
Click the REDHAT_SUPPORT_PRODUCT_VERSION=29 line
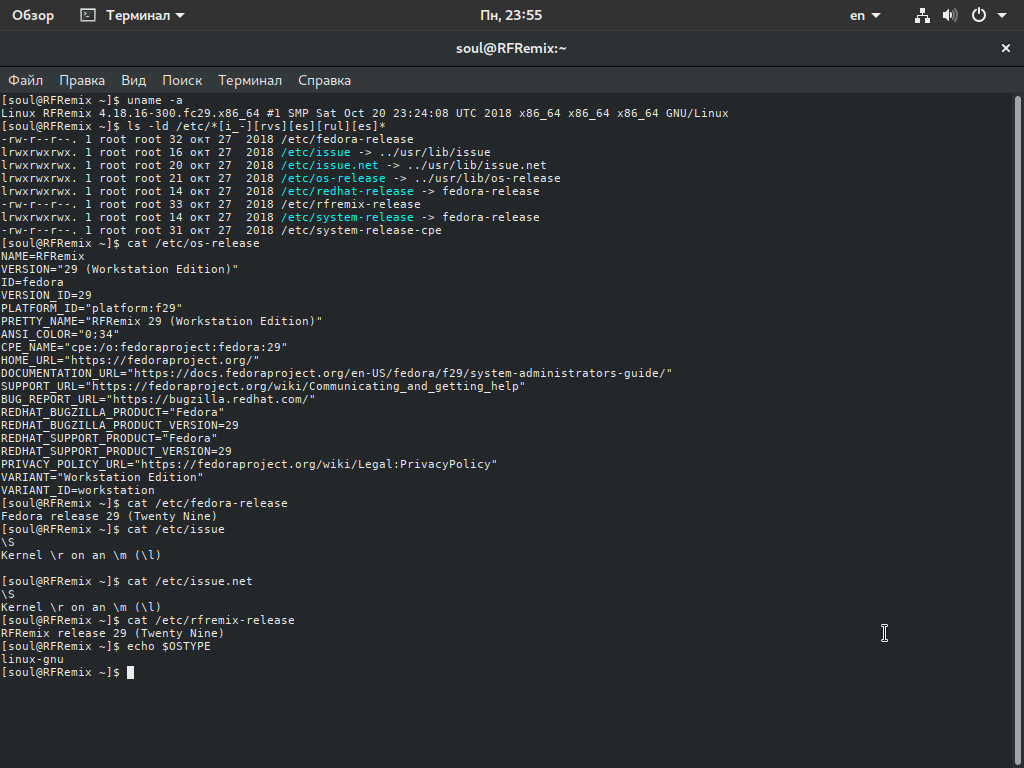click(116, 451)
